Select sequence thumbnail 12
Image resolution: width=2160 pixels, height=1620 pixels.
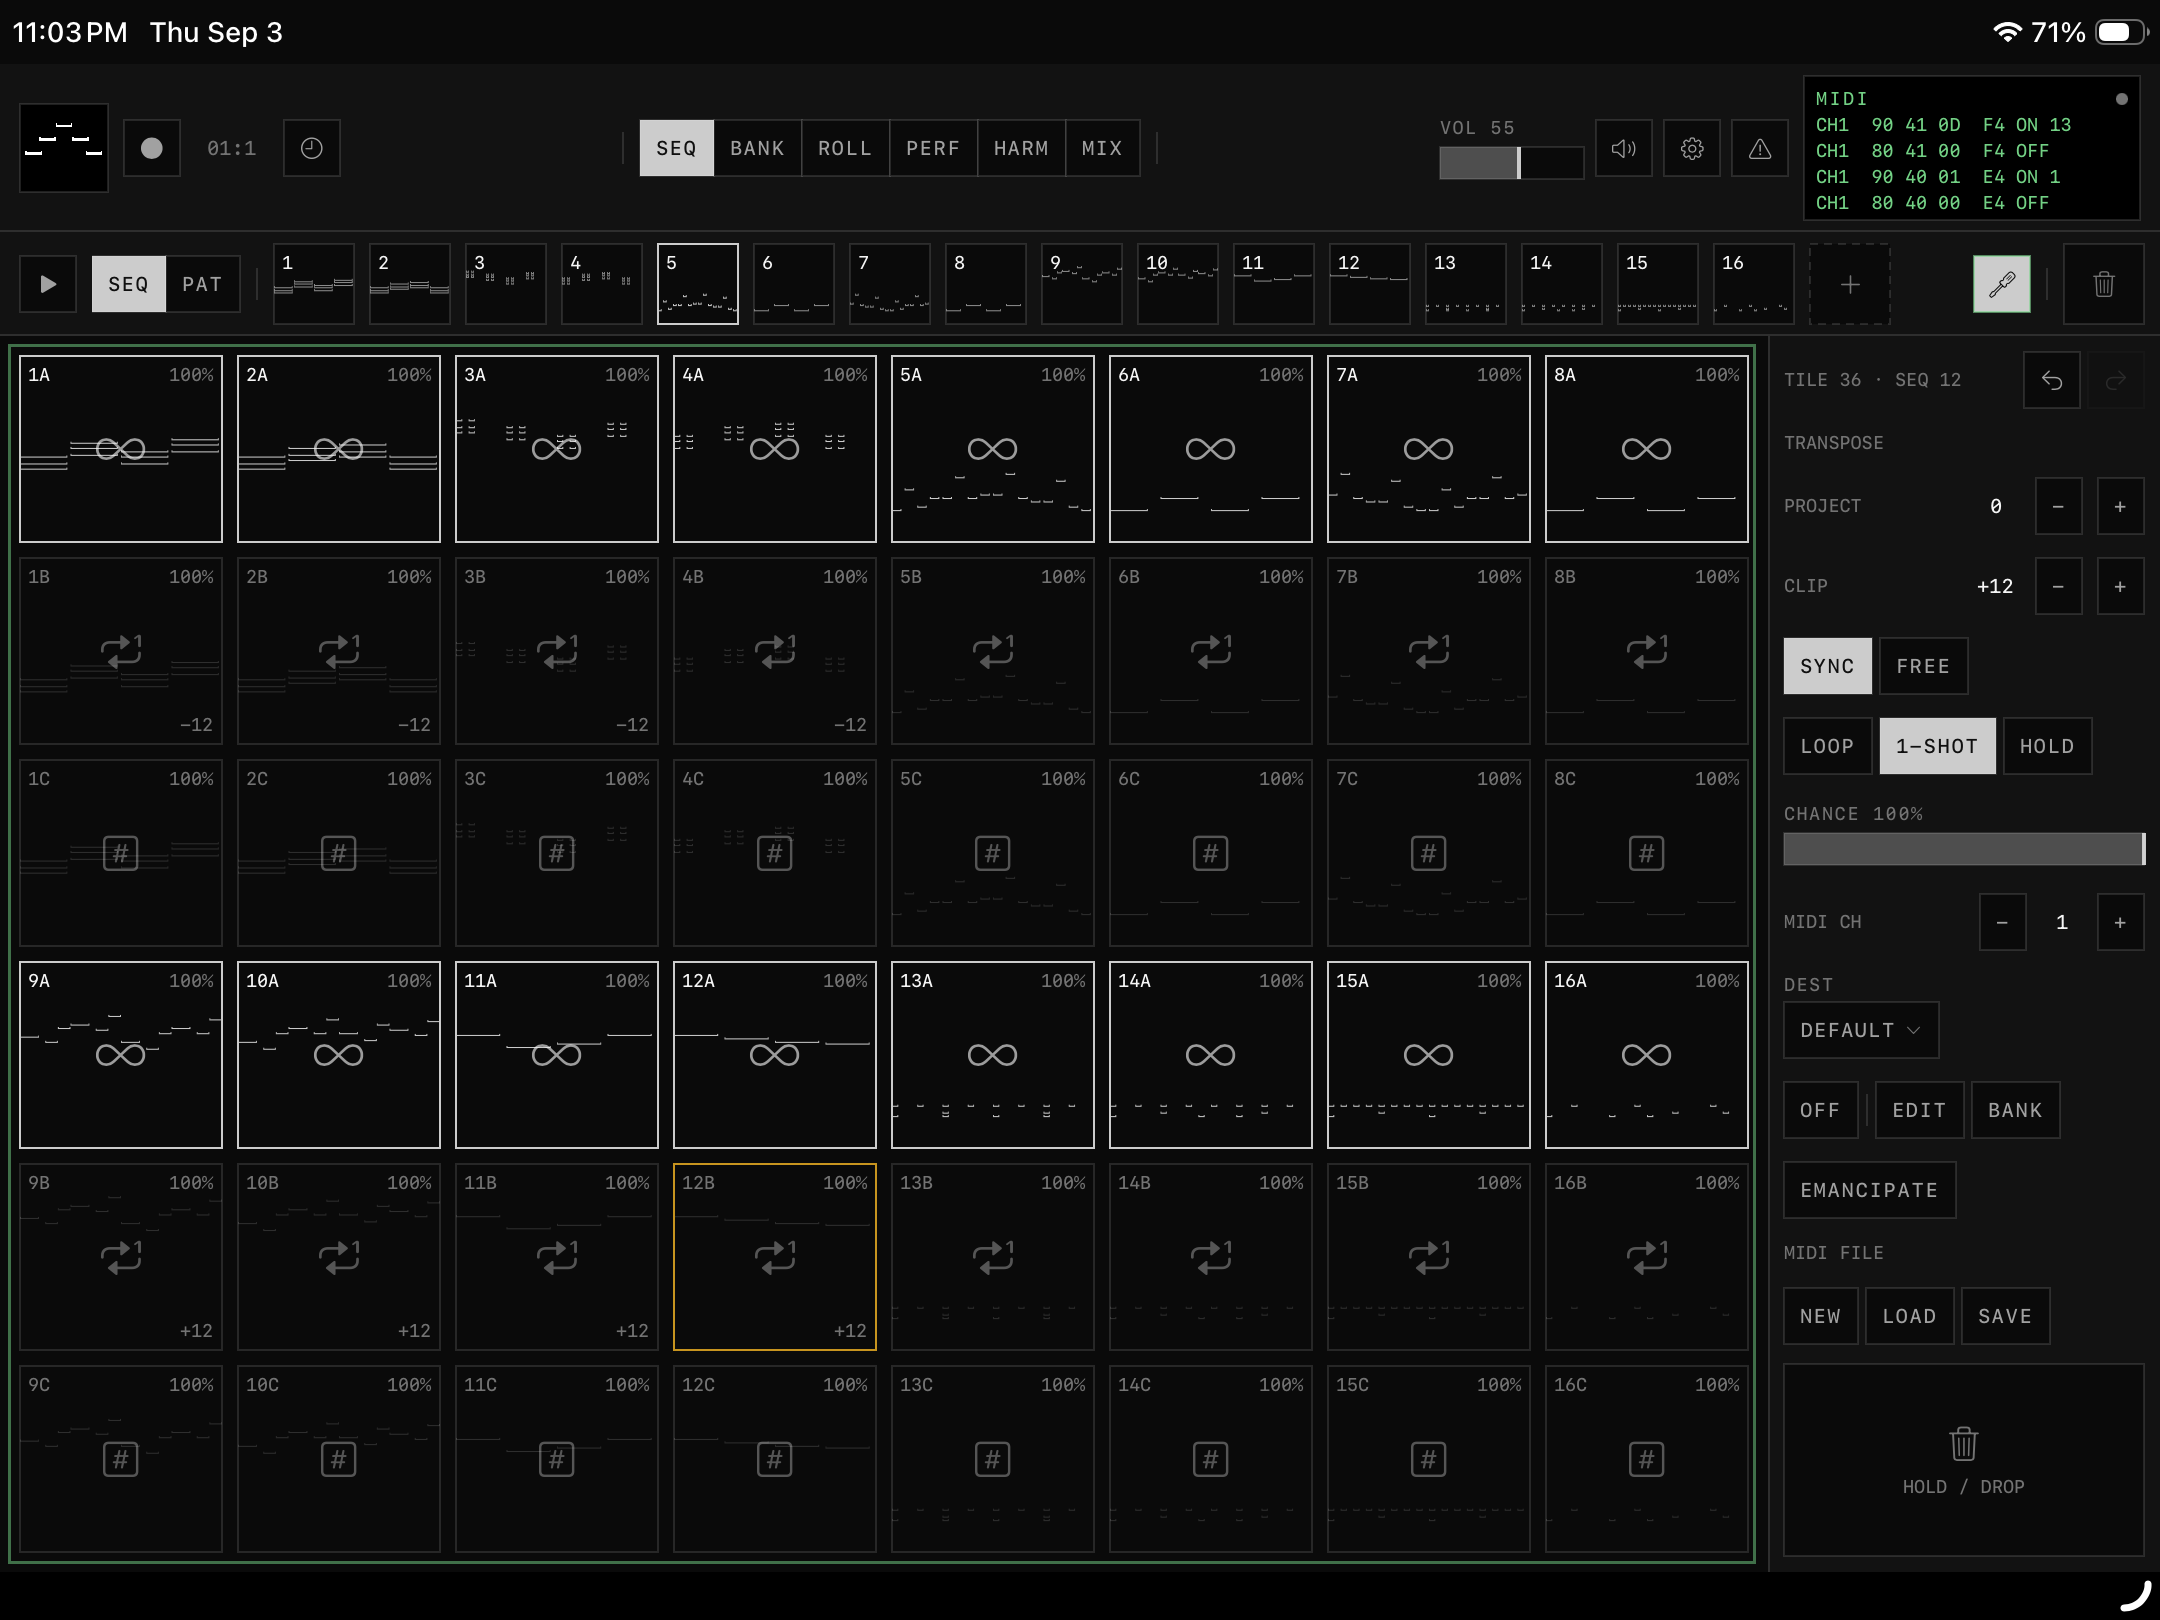tap(1370, 284)
